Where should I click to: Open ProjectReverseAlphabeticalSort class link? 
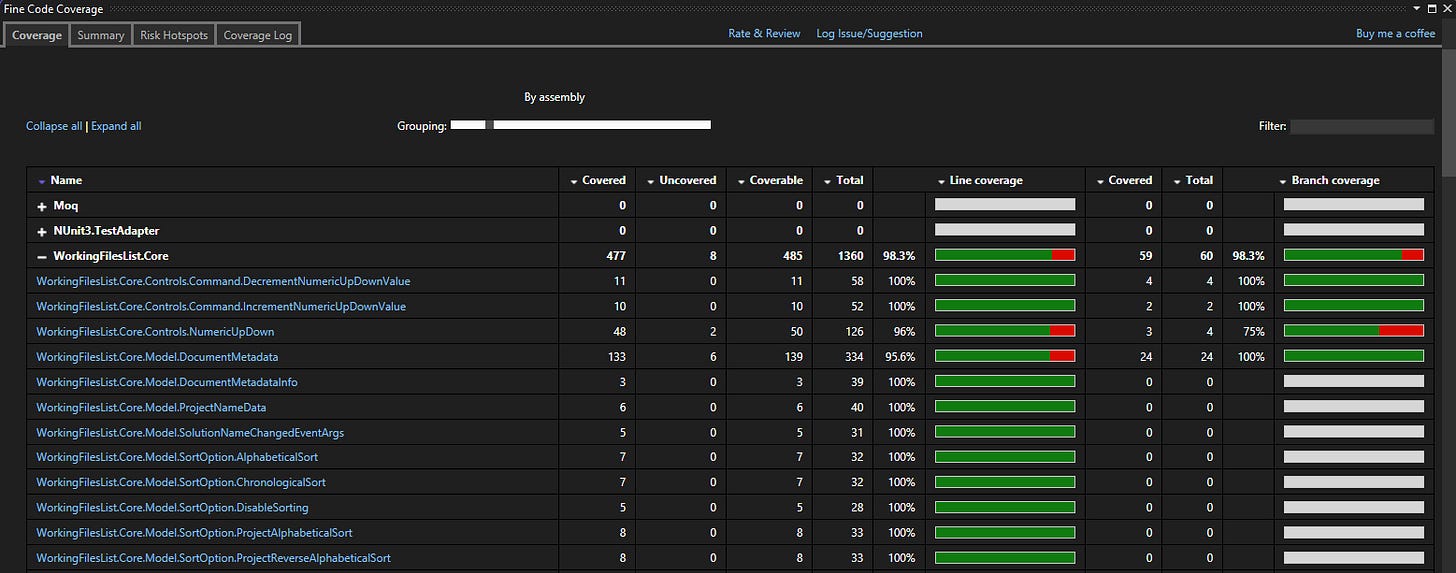point(213,557)
